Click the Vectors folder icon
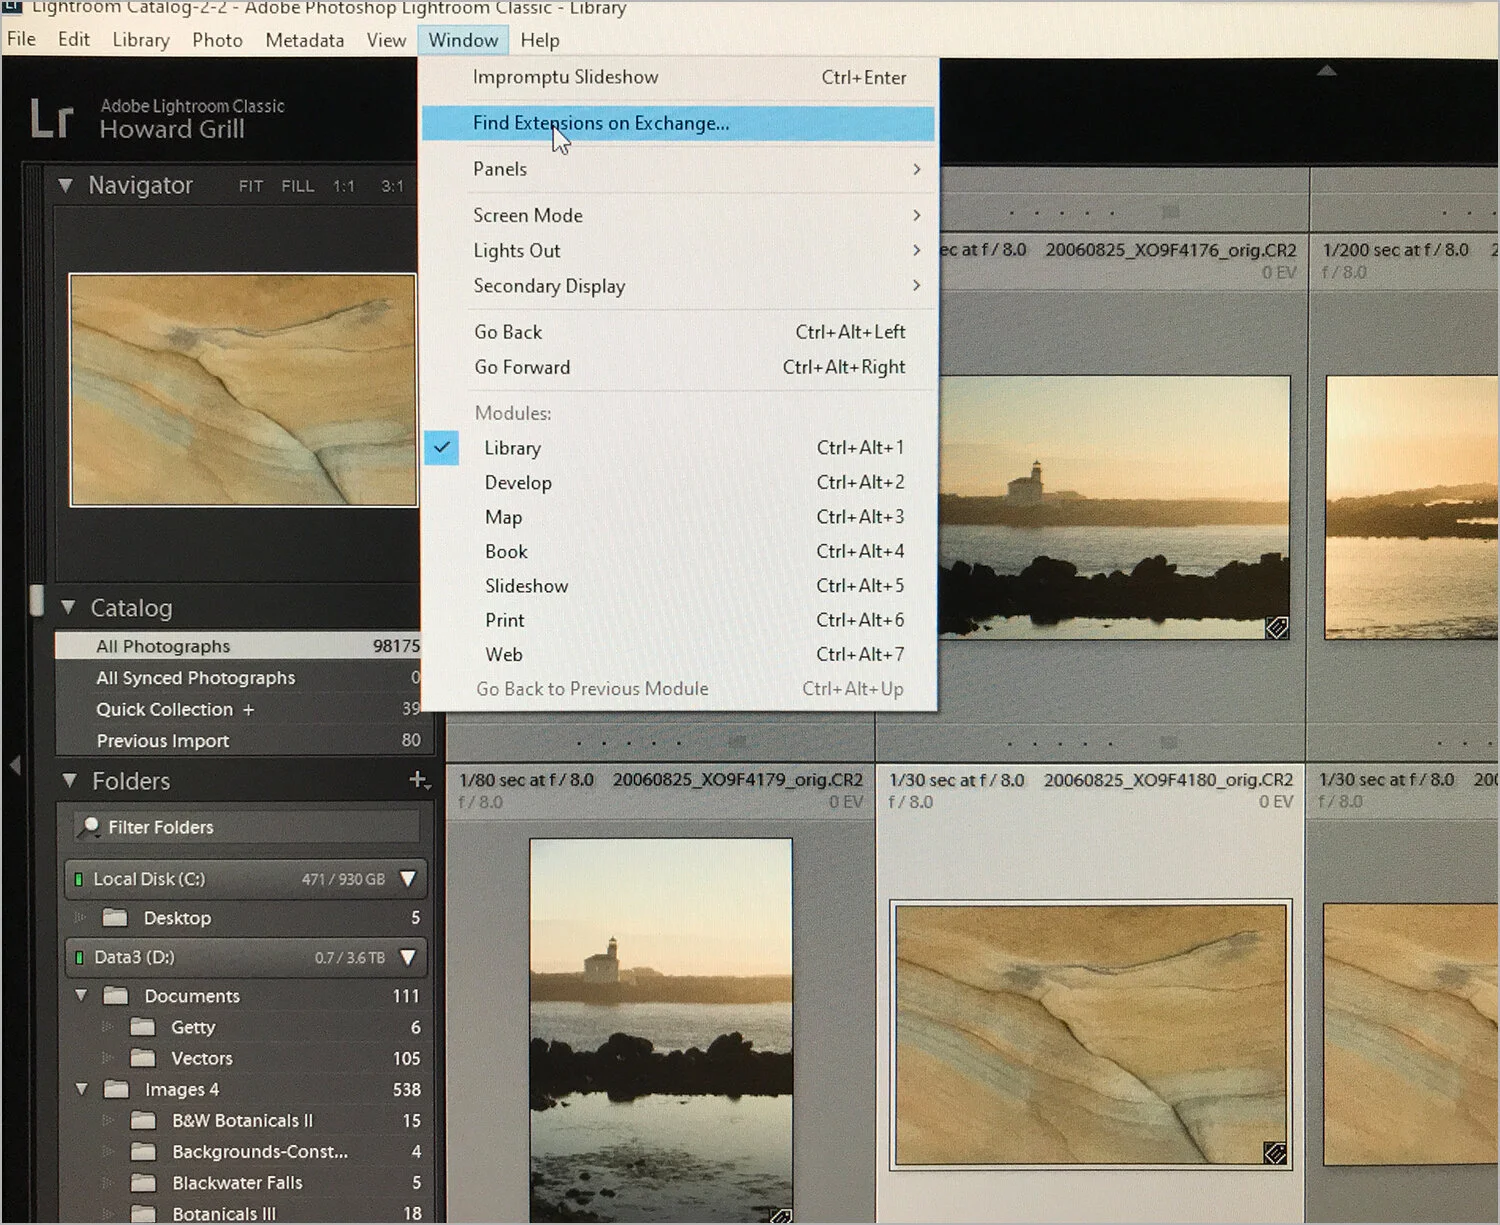The height and width of the screenshot is (1225, 1500). tap(143, 1058)
